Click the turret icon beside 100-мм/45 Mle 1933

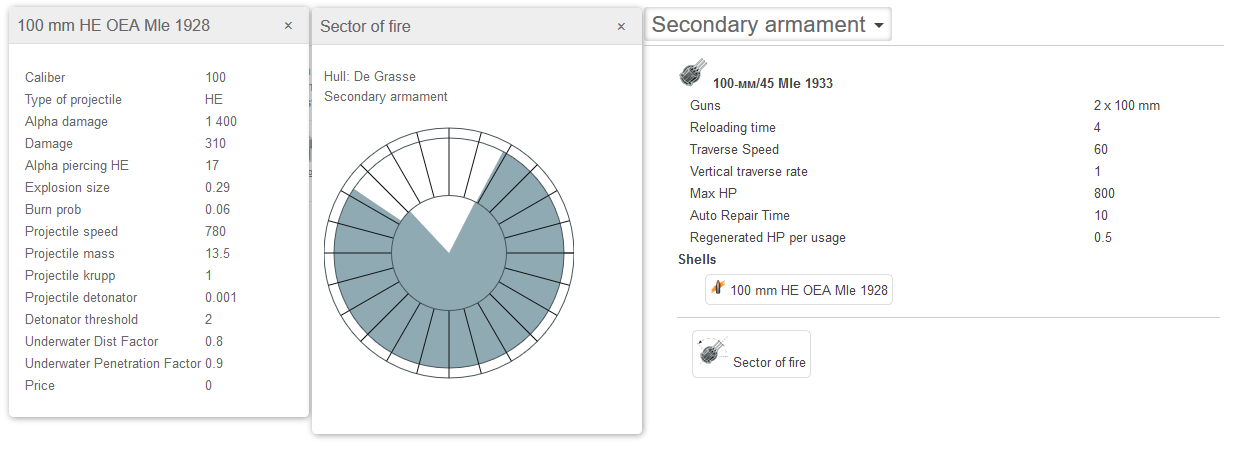click(692, 75)
